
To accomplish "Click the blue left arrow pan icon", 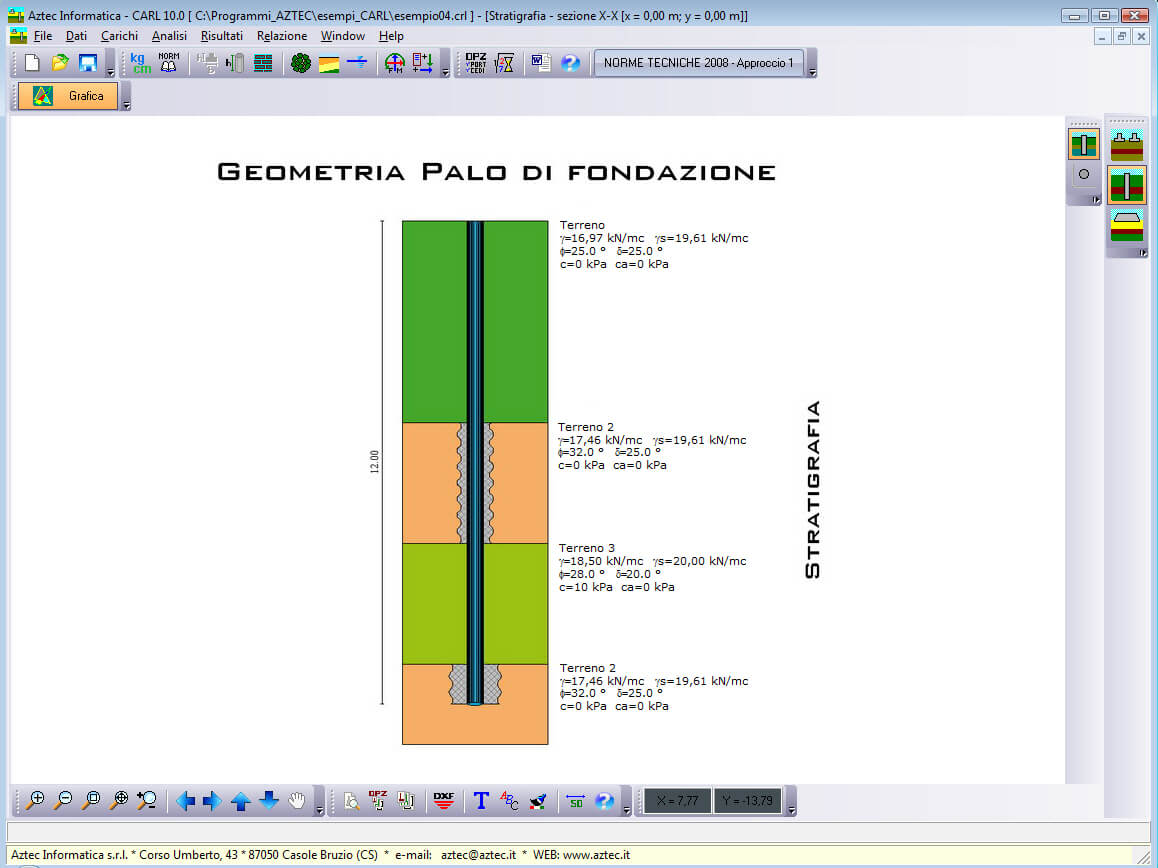I will coord(185,800).
